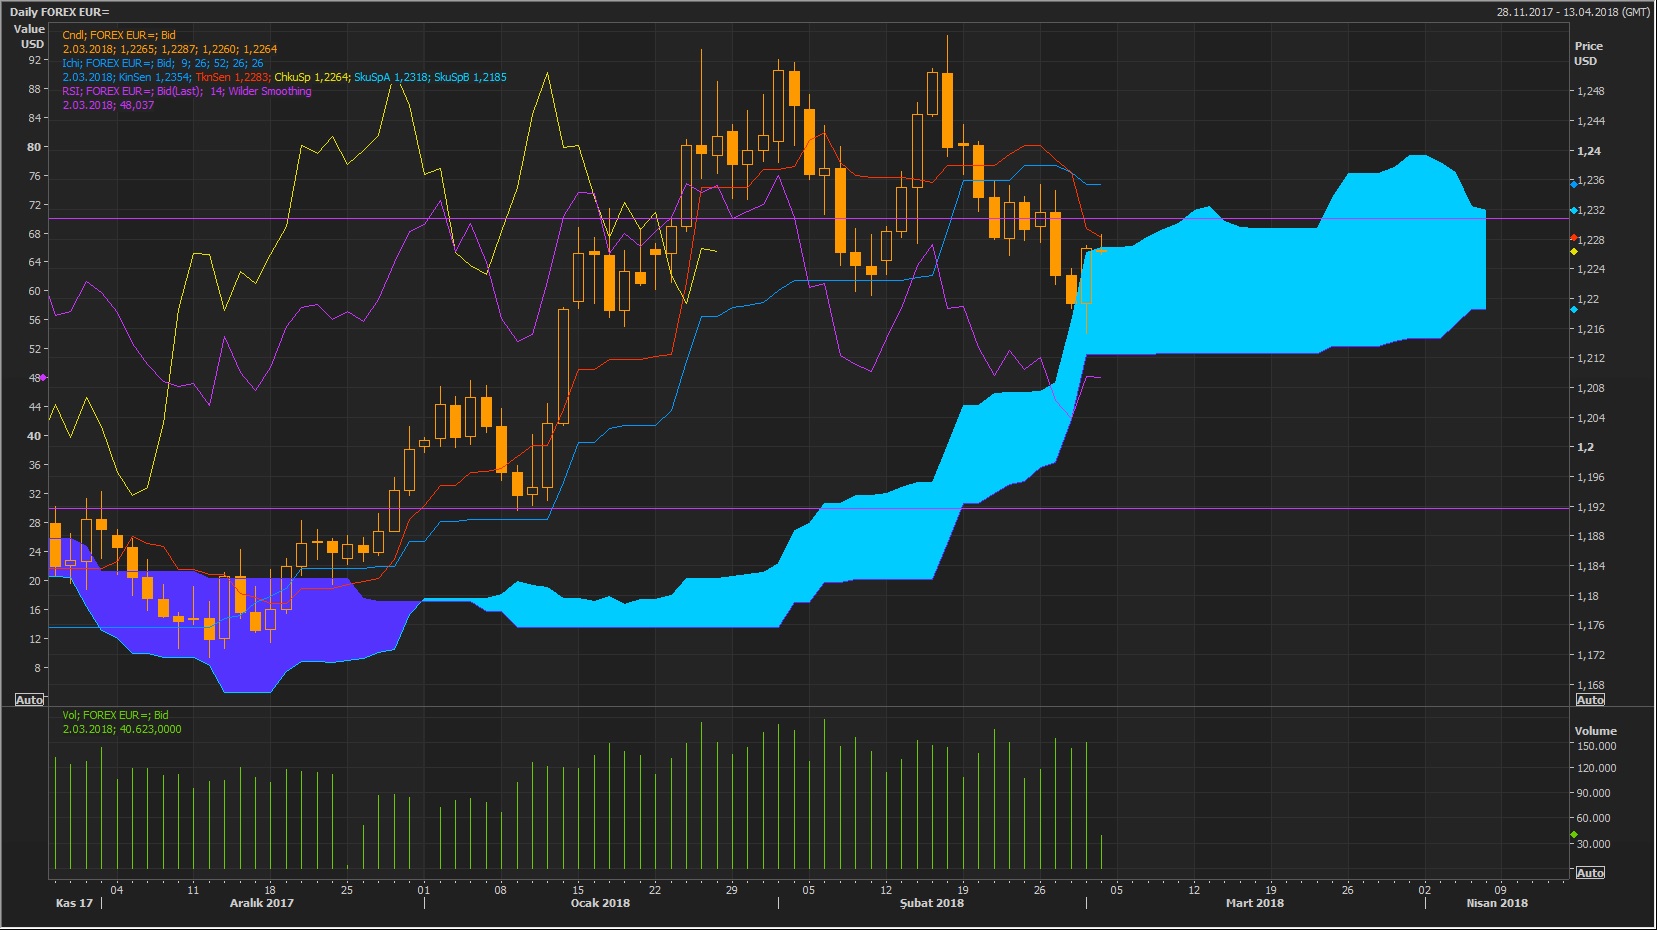The width and height of the screenshot is (1657, 930).
Task: Select the Cndl; FOREX EUR=; Bid legend line
Action: pyautogui.click(x=119, y=35)
